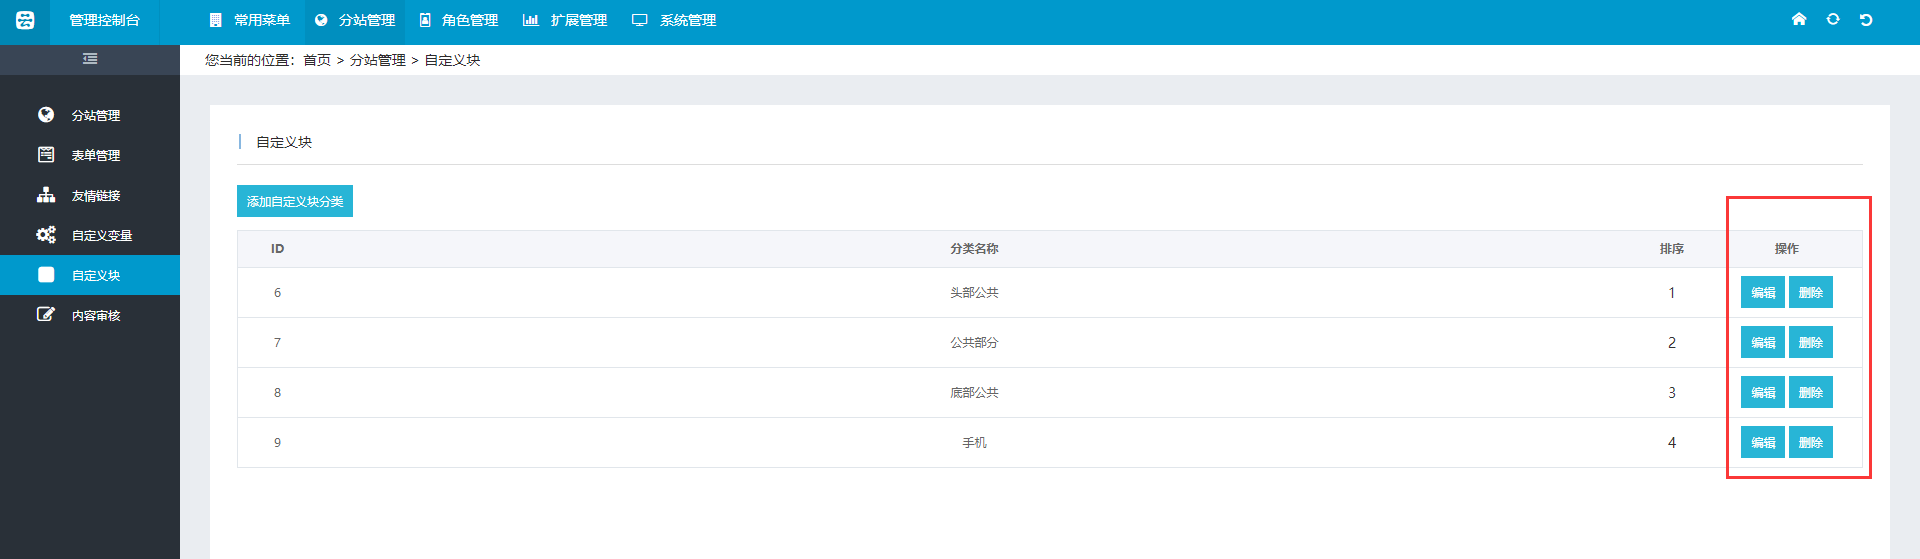The width and height of the screenshot is (1920, 559).
Task: Click sort value 3 in 底部公共 row
Action: 1672,393
